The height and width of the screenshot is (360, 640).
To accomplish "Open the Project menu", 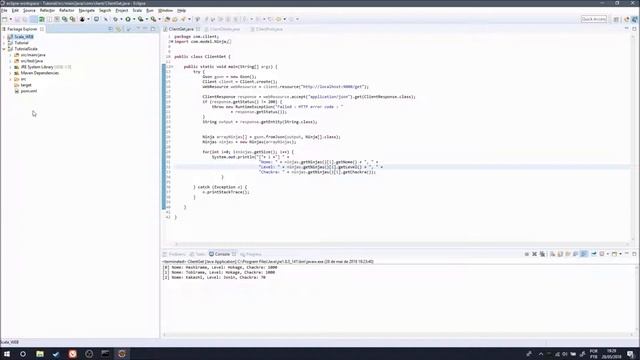I will pos(122,10).
